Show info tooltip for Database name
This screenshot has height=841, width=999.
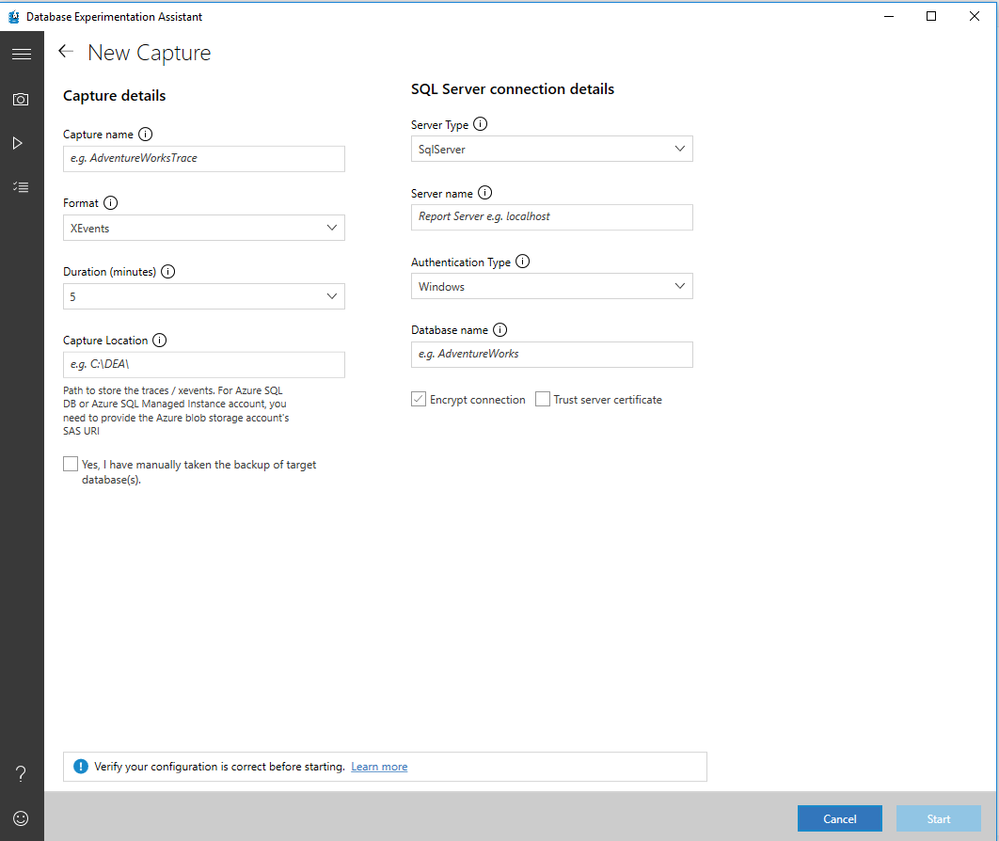(x=500, y=330)
